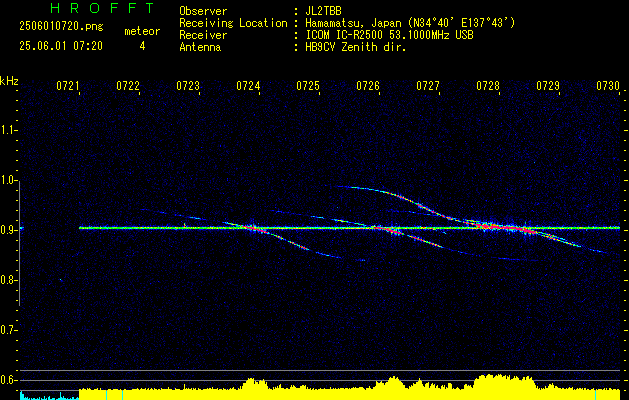Click the ICOM IC-R2500 53.1000MHz USB text
Screen dimensions: 629x400
(389, 35)
